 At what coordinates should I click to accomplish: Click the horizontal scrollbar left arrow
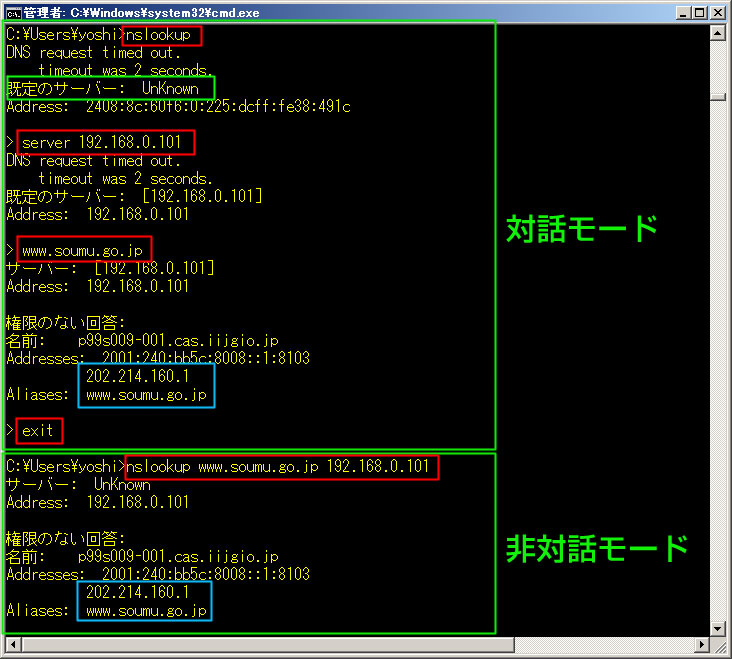(x=12, y=645)
